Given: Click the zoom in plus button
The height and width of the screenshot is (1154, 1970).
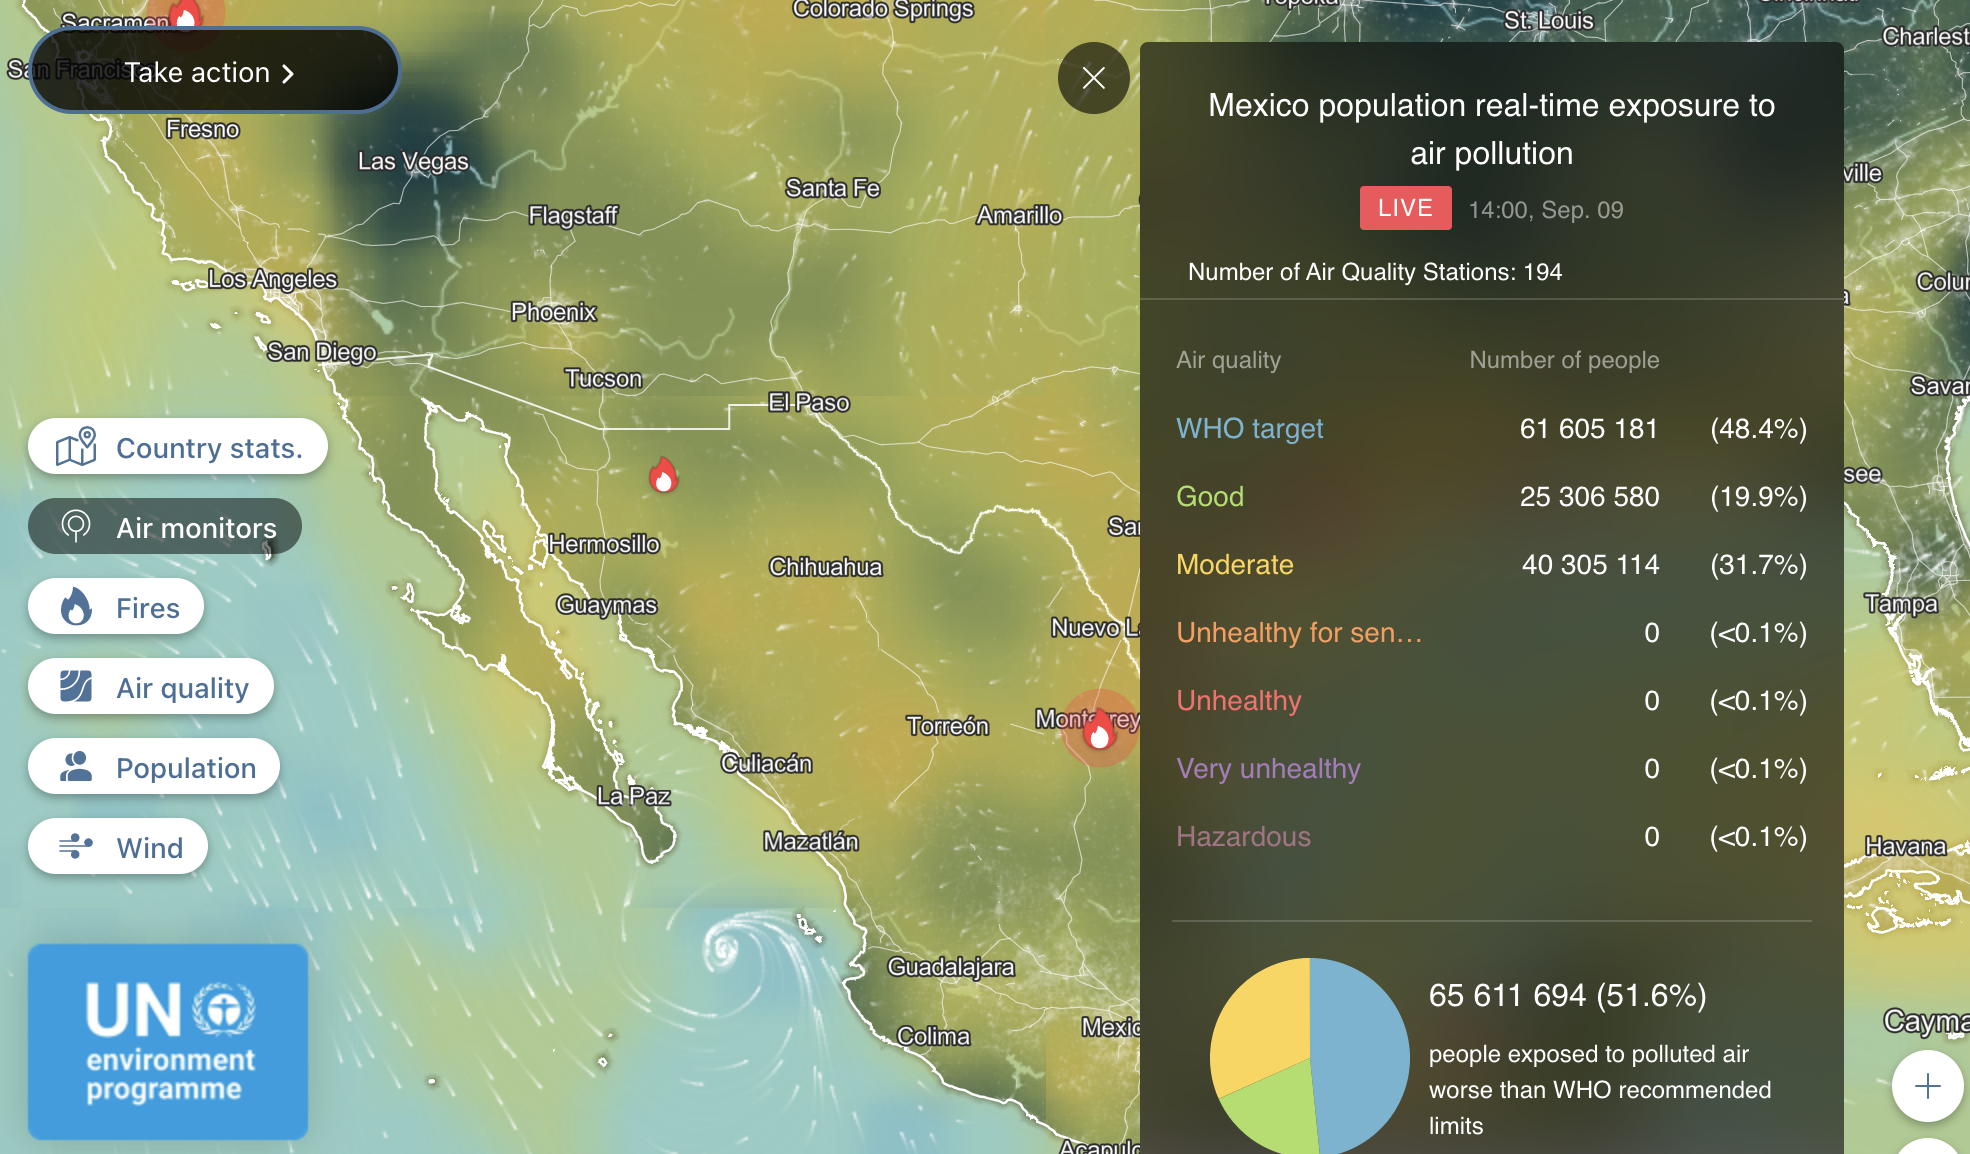Looking at the screenshot, I should pos(1926,1086).
